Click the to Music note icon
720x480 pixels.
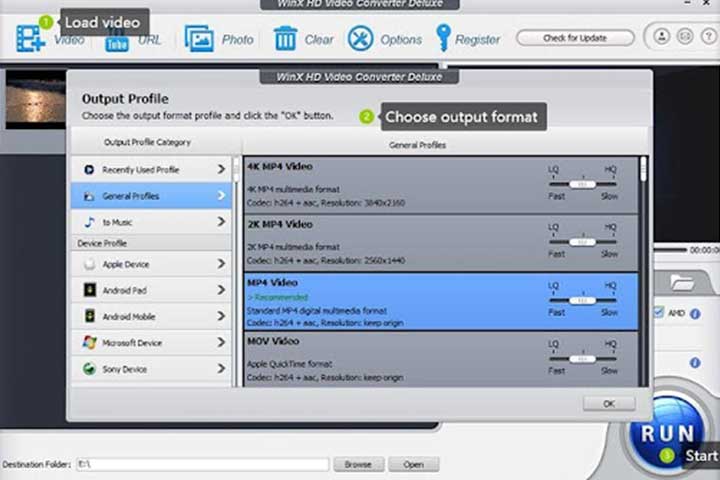[x=90, y=222]
